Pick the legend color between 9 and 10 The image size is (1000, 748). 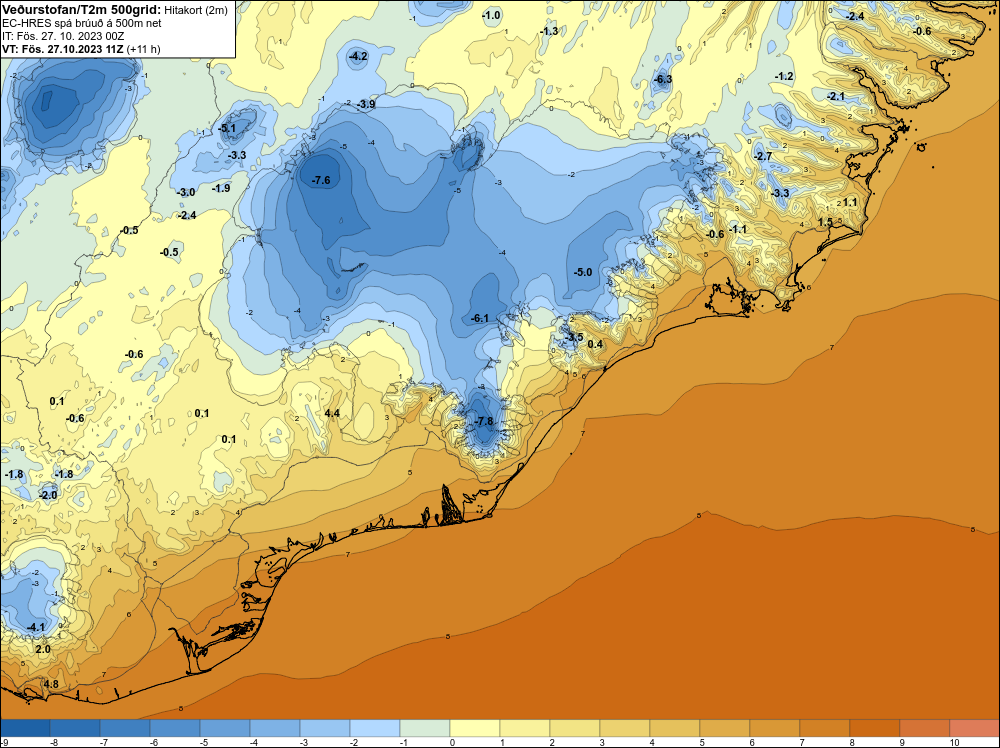point(925,728)
